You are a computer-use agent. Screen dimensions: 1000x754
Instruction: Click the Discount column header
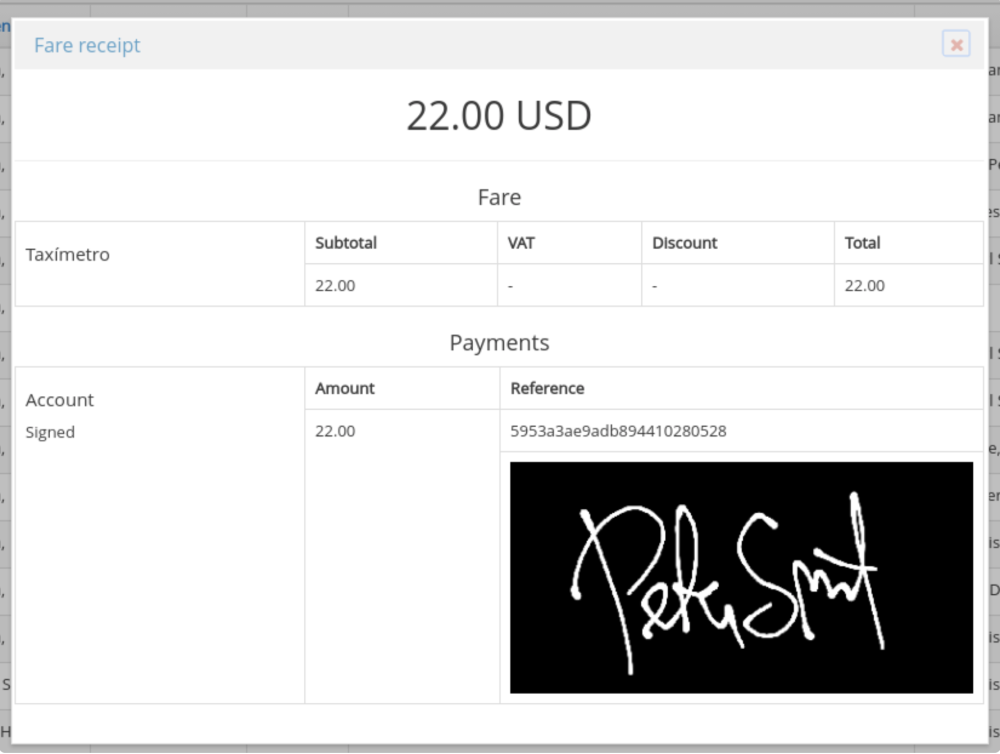tap(684, 243)
